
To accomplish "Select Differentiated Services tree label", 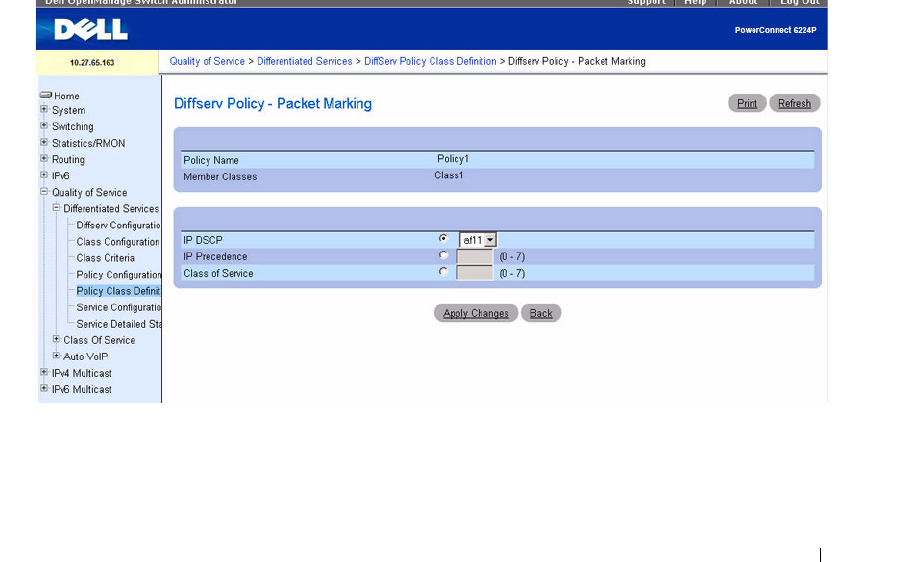I will click(x=111, y=208).
